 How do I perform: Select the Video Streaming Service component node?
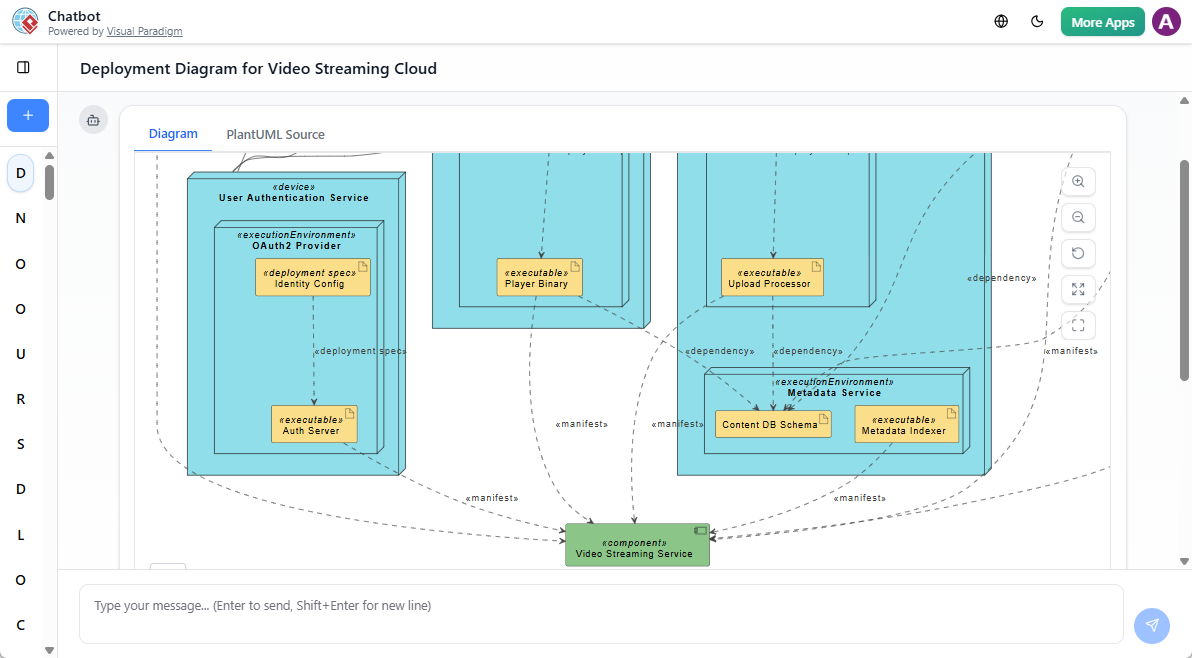637,544
